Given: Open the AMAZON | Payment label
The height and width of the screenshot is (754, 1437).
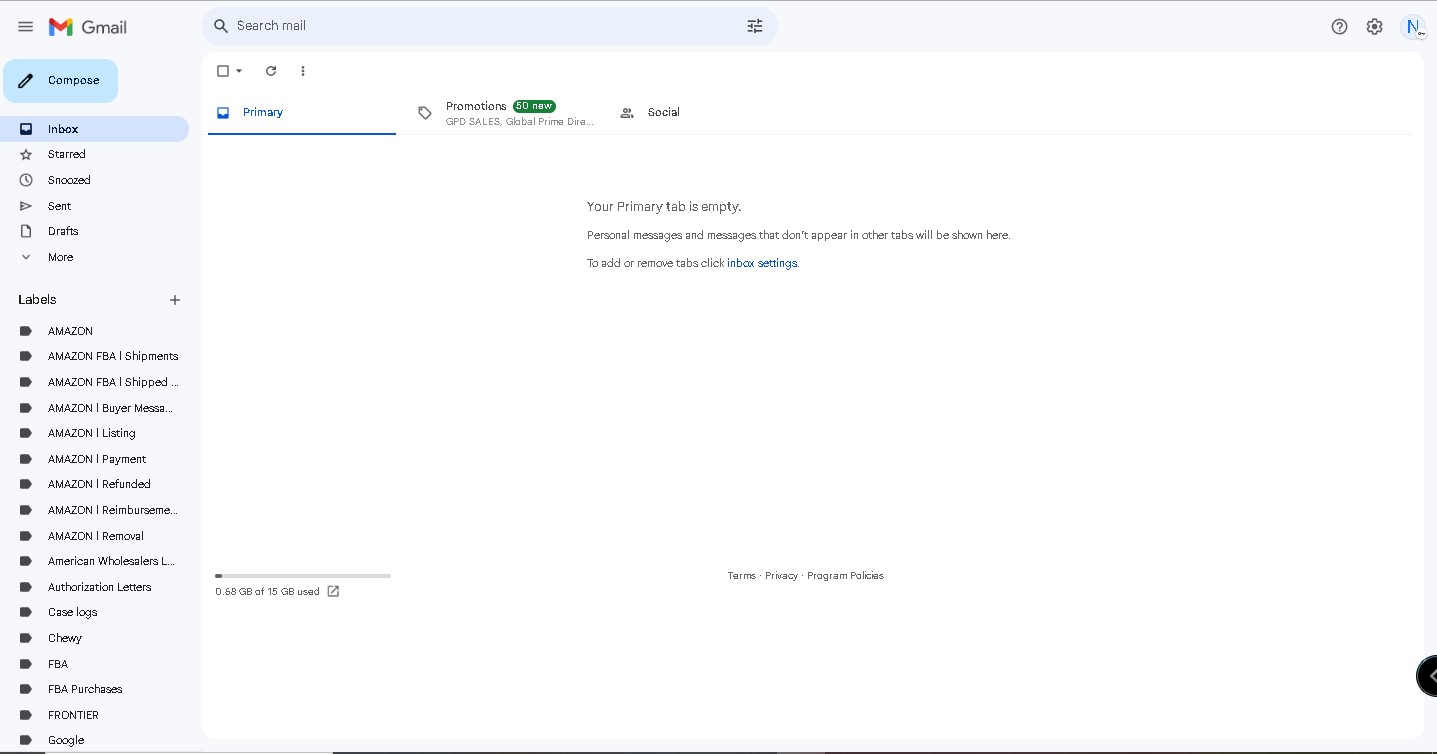Looking at the screenshot, I should tap(95, 459).
